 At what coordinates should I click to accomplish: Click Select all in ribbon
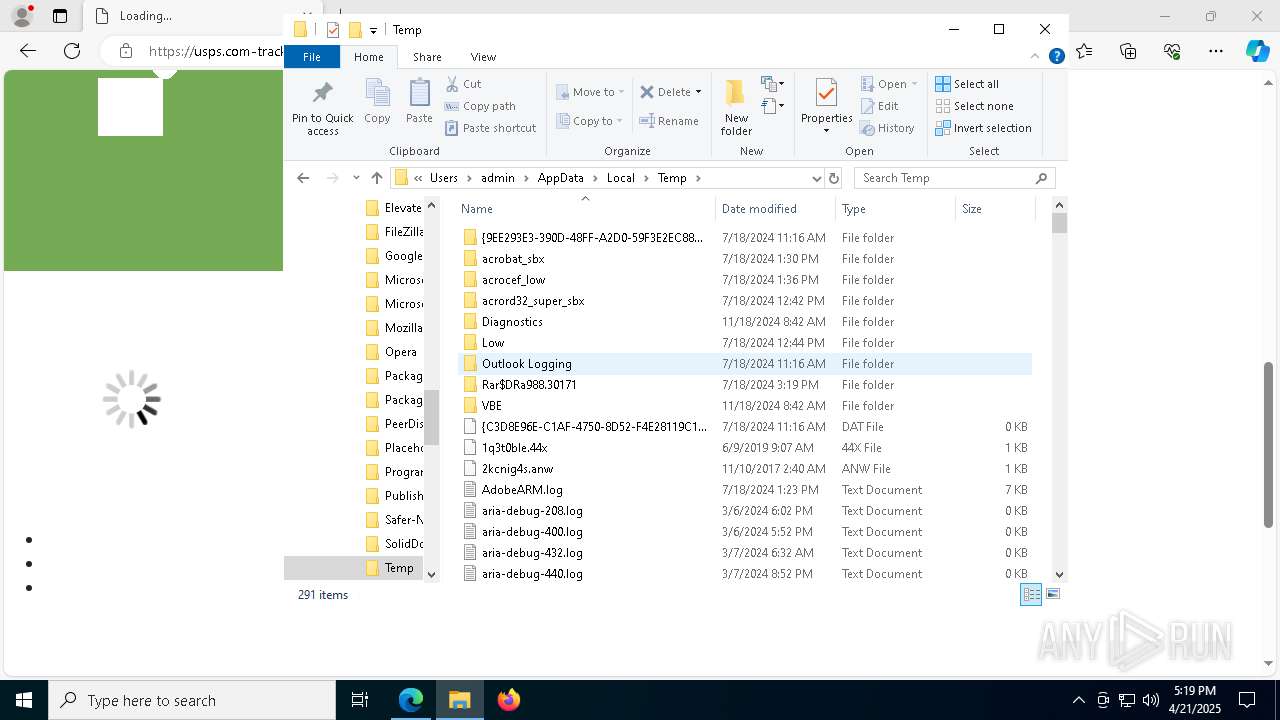click(967, 84)
